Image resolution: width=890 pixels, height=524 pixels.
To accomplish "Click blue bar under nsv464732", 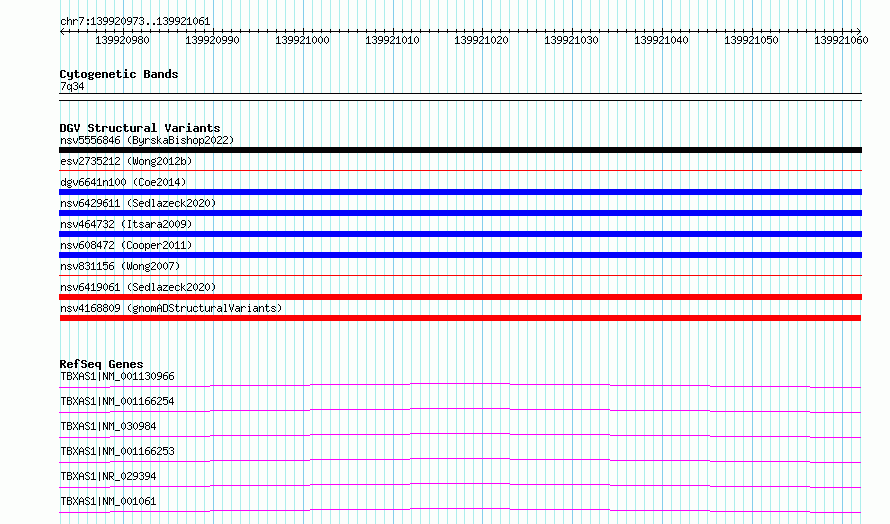I will (x=460, y=234).
